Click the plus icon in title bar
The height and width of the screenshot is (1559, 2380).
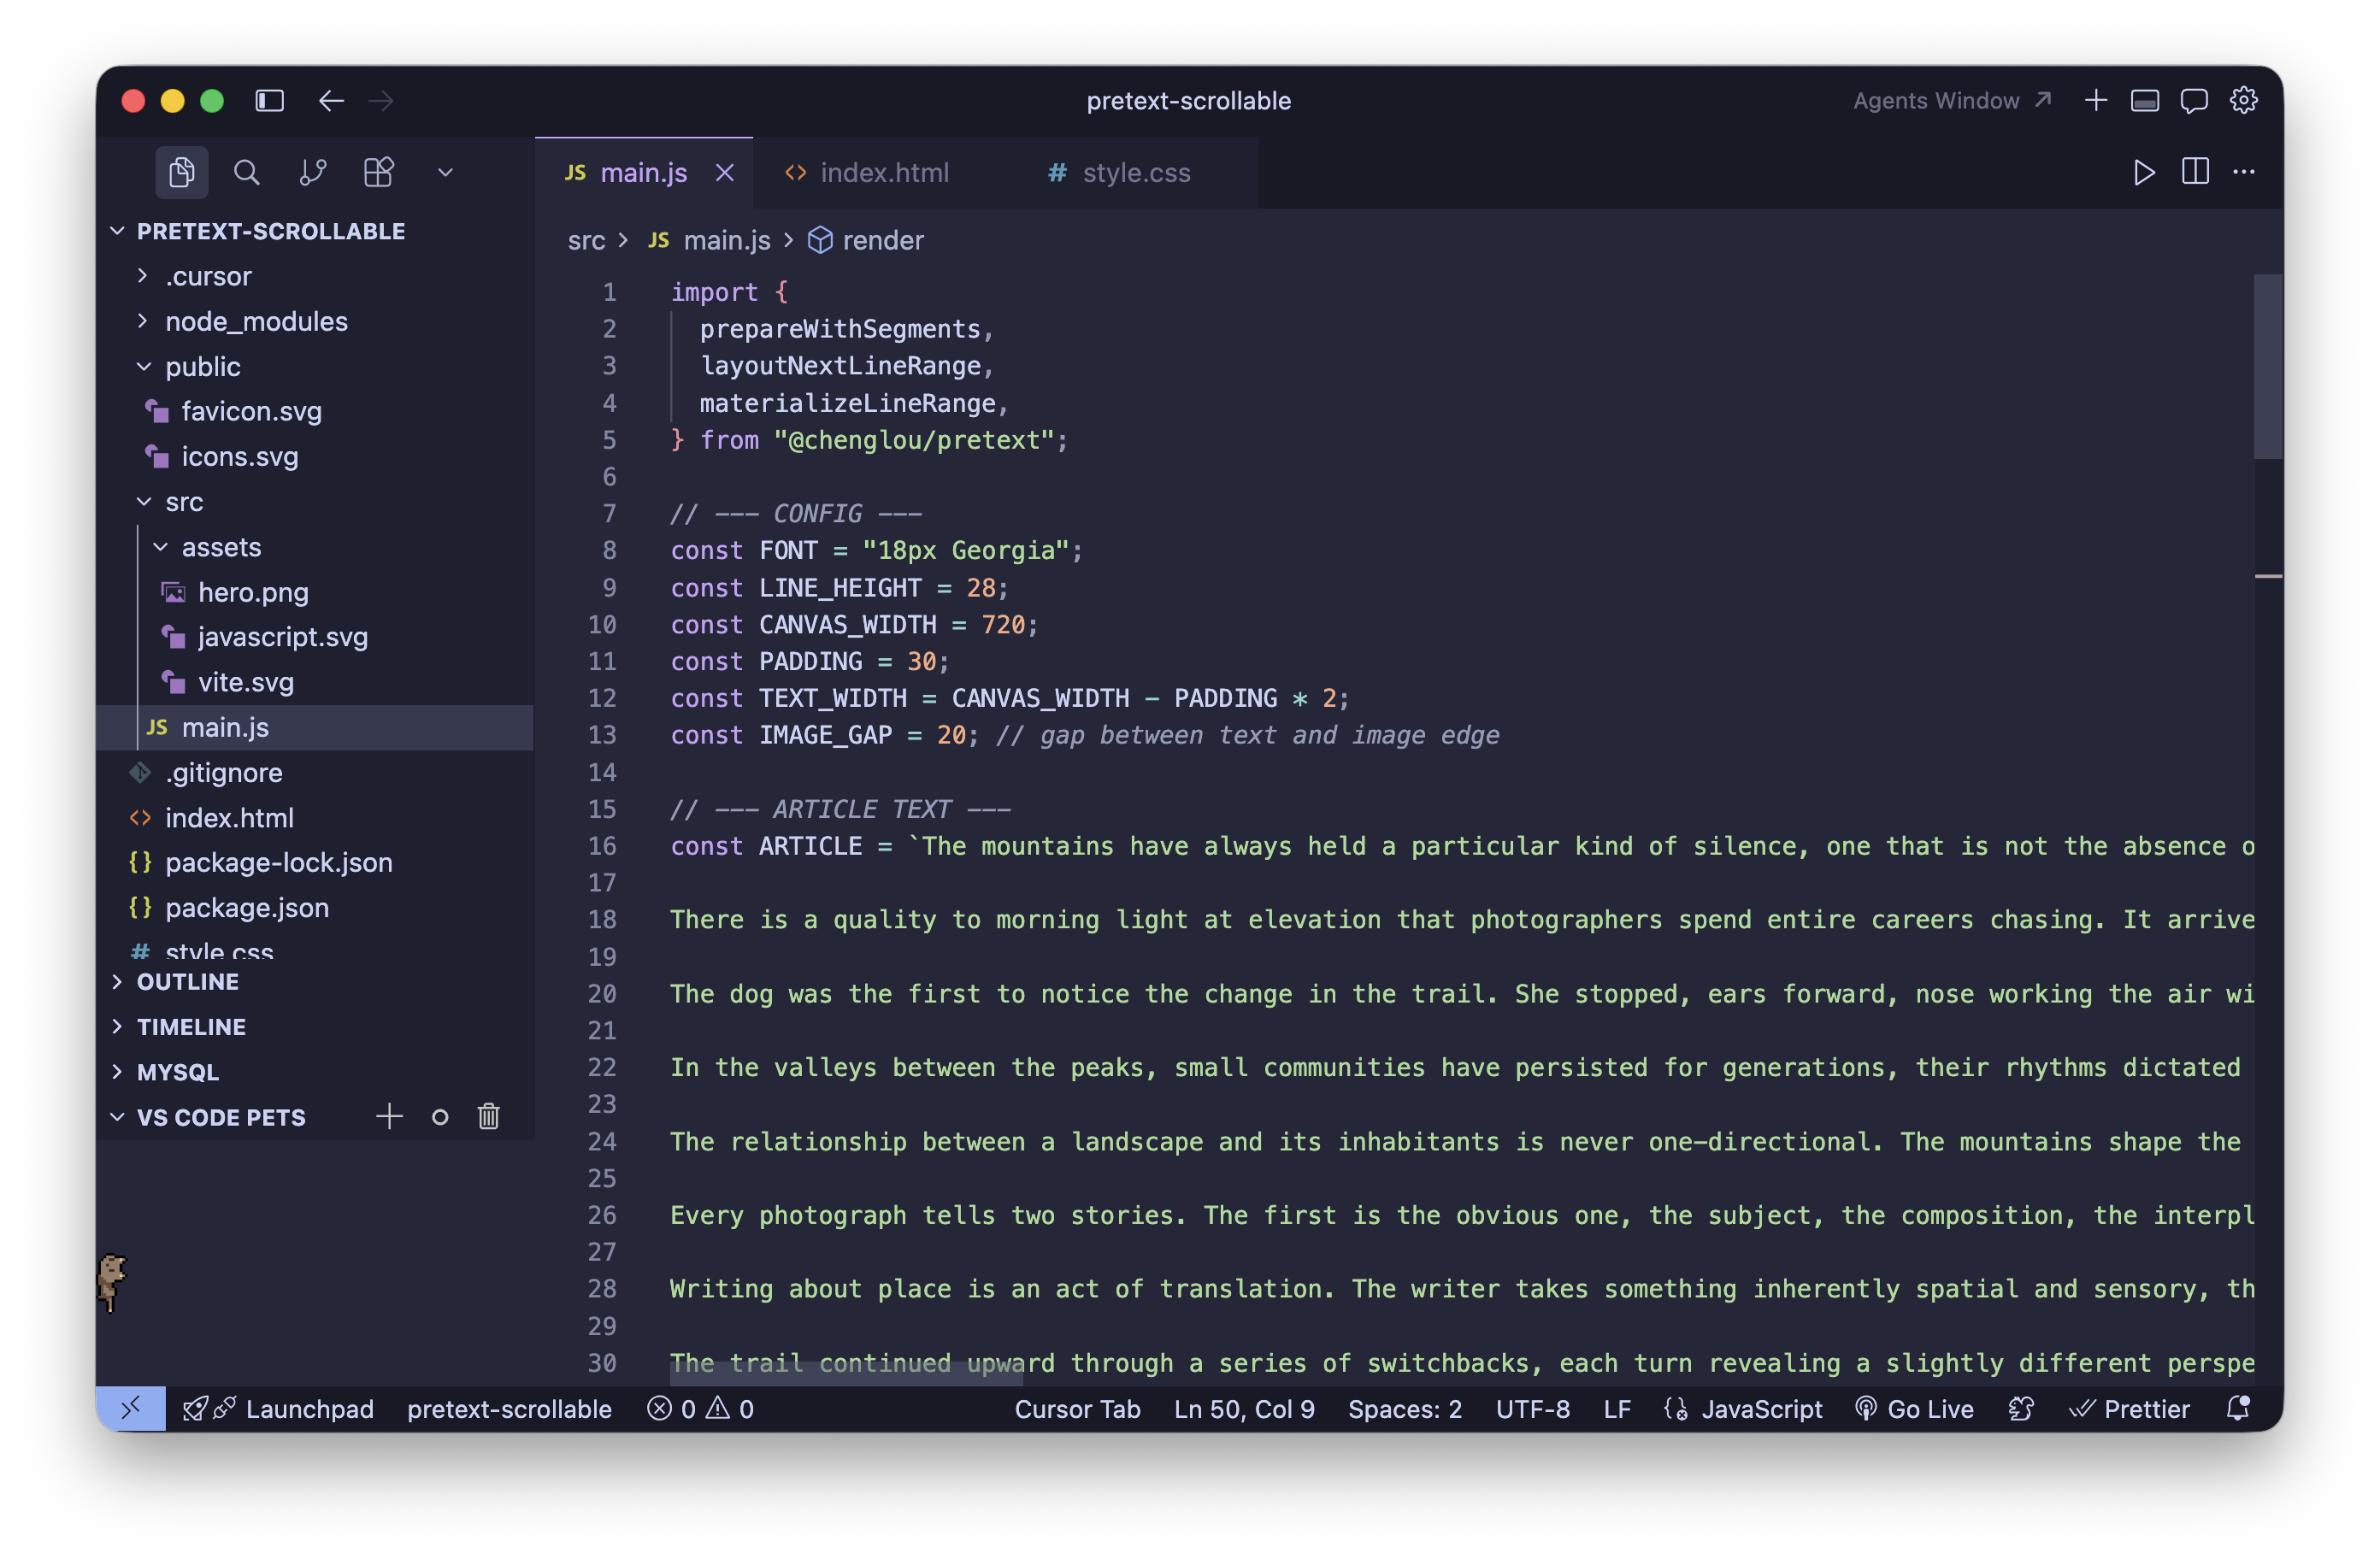[x=2096, y=101]
